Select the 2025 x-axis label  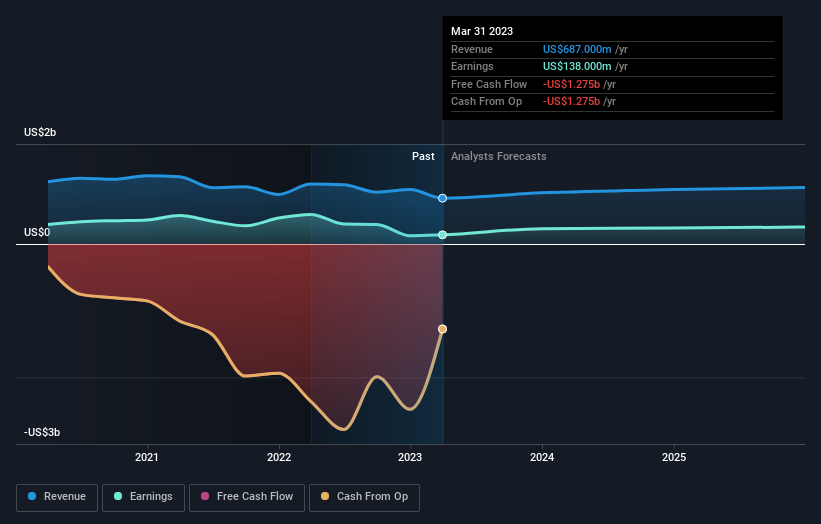[674, 458]
